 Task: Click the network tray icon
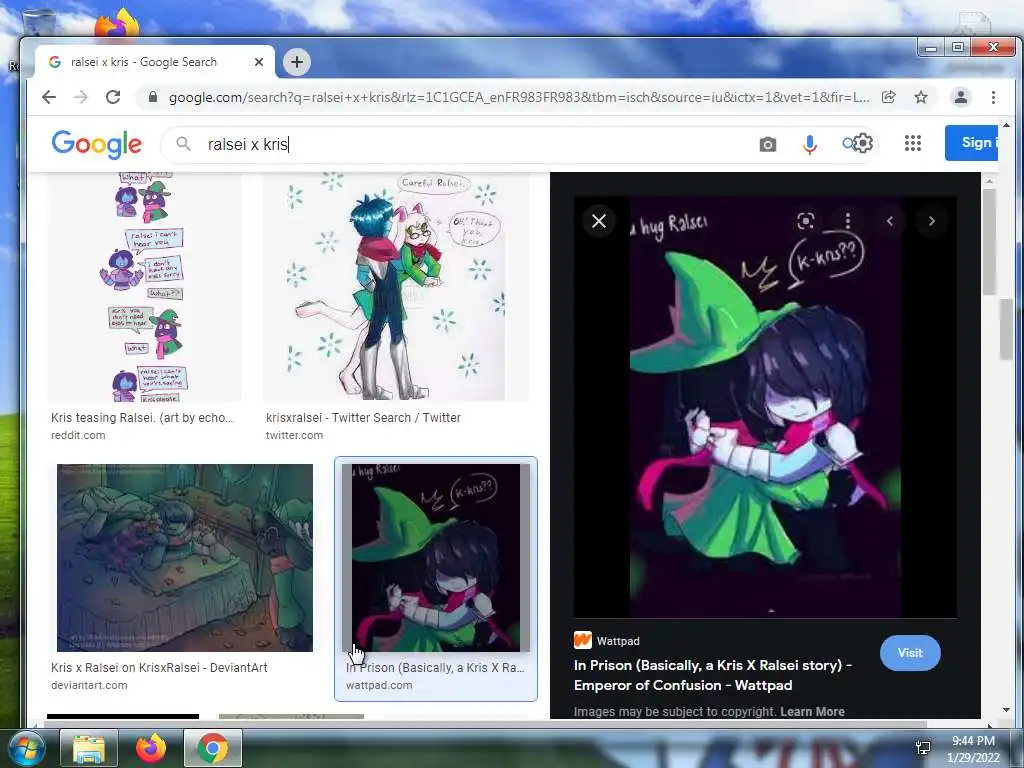coord(923,748)
